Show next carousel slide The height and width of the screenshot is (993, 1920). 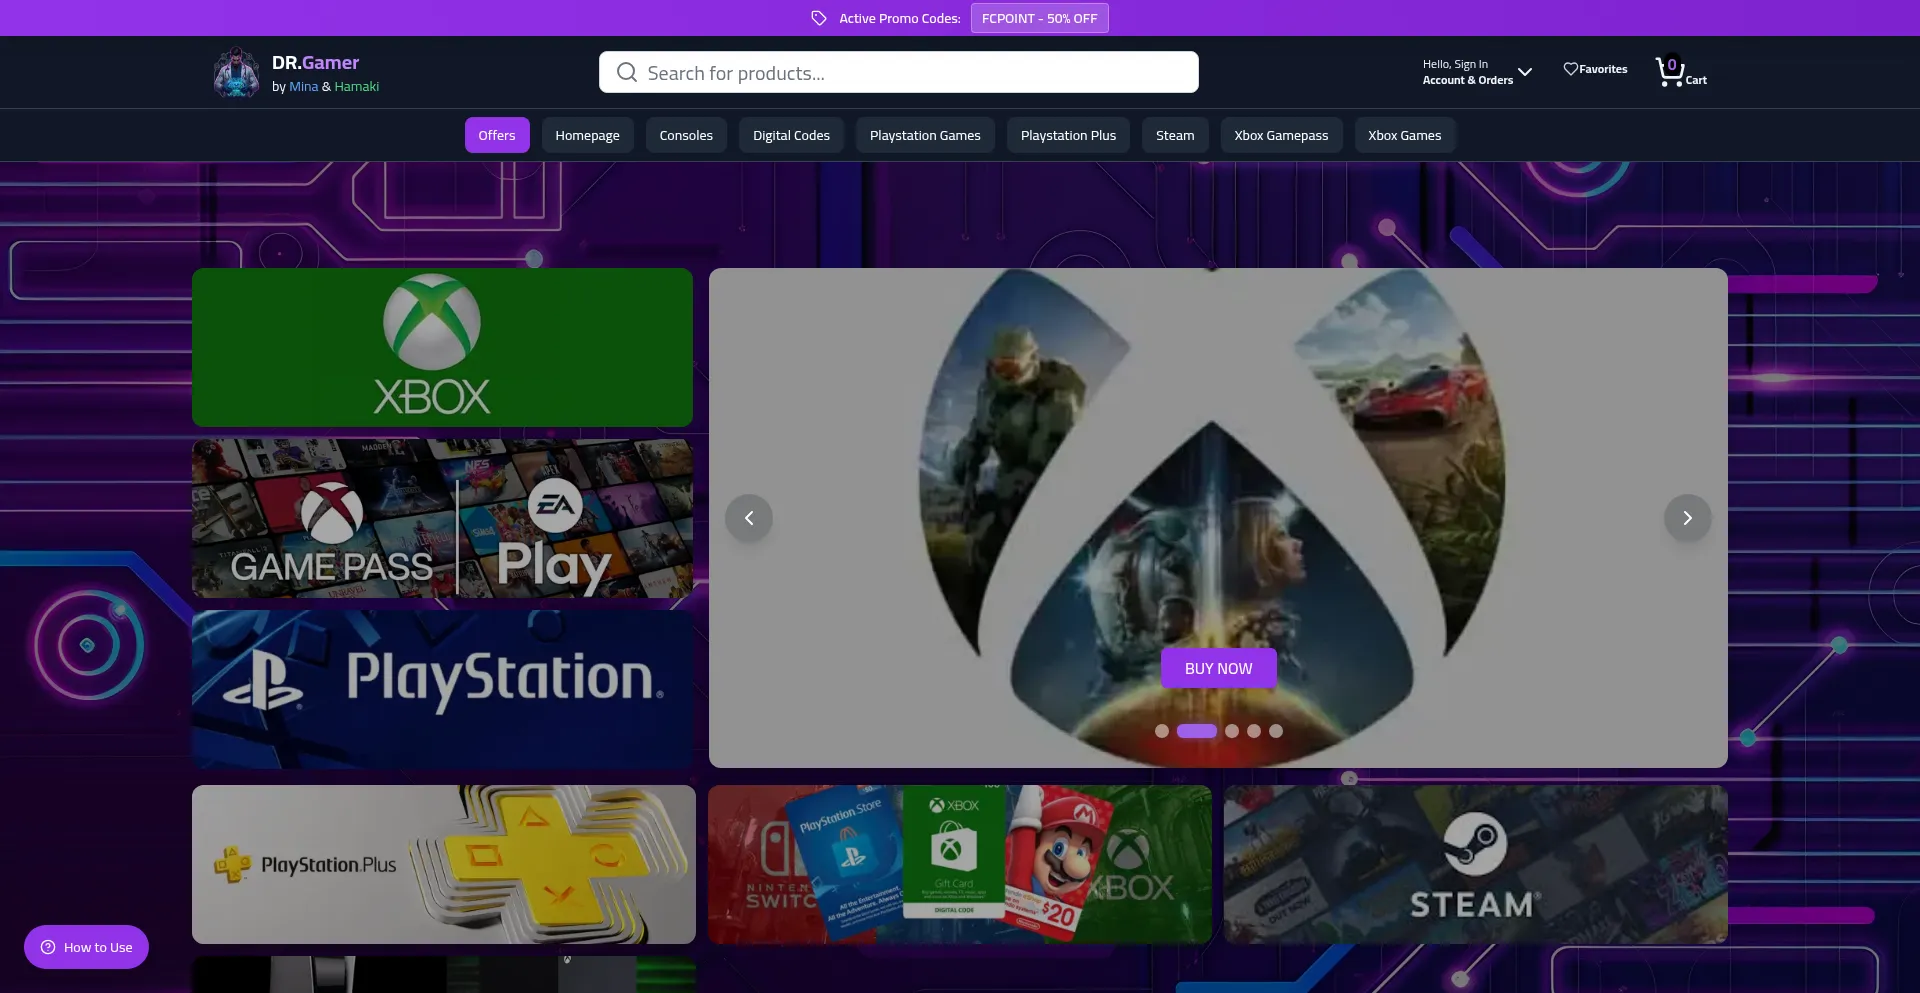[1687, 518]
